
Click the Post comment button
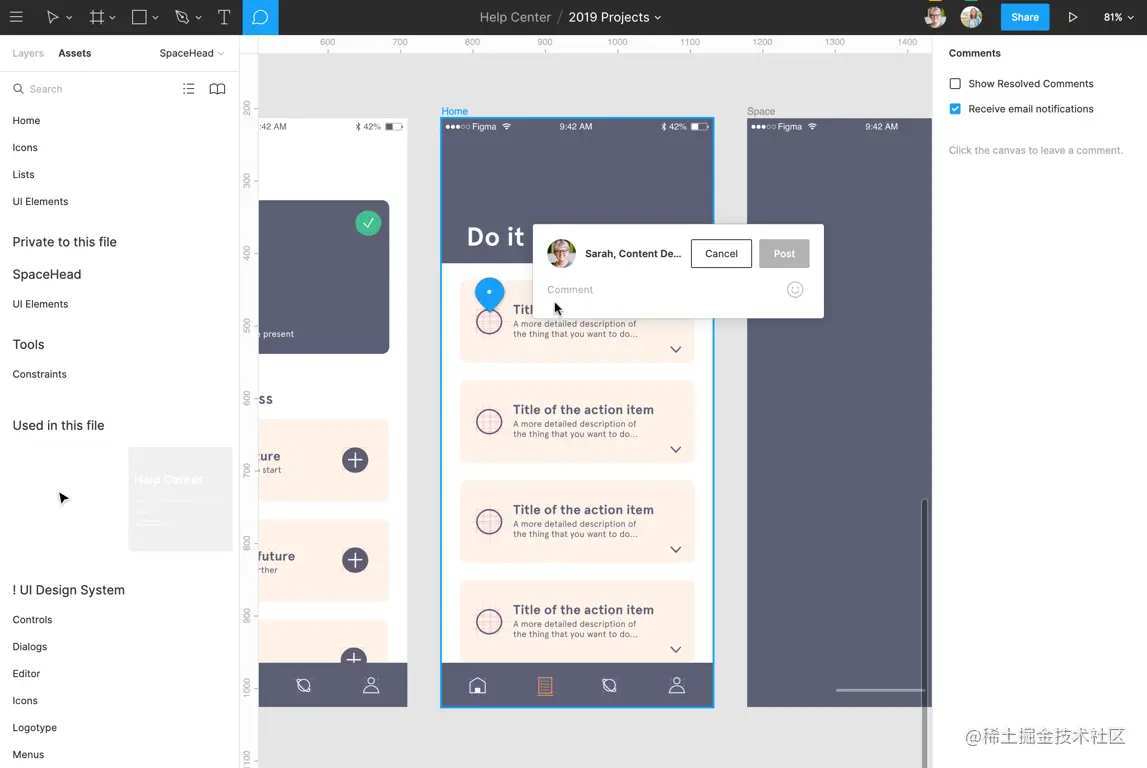pos(784,253)
